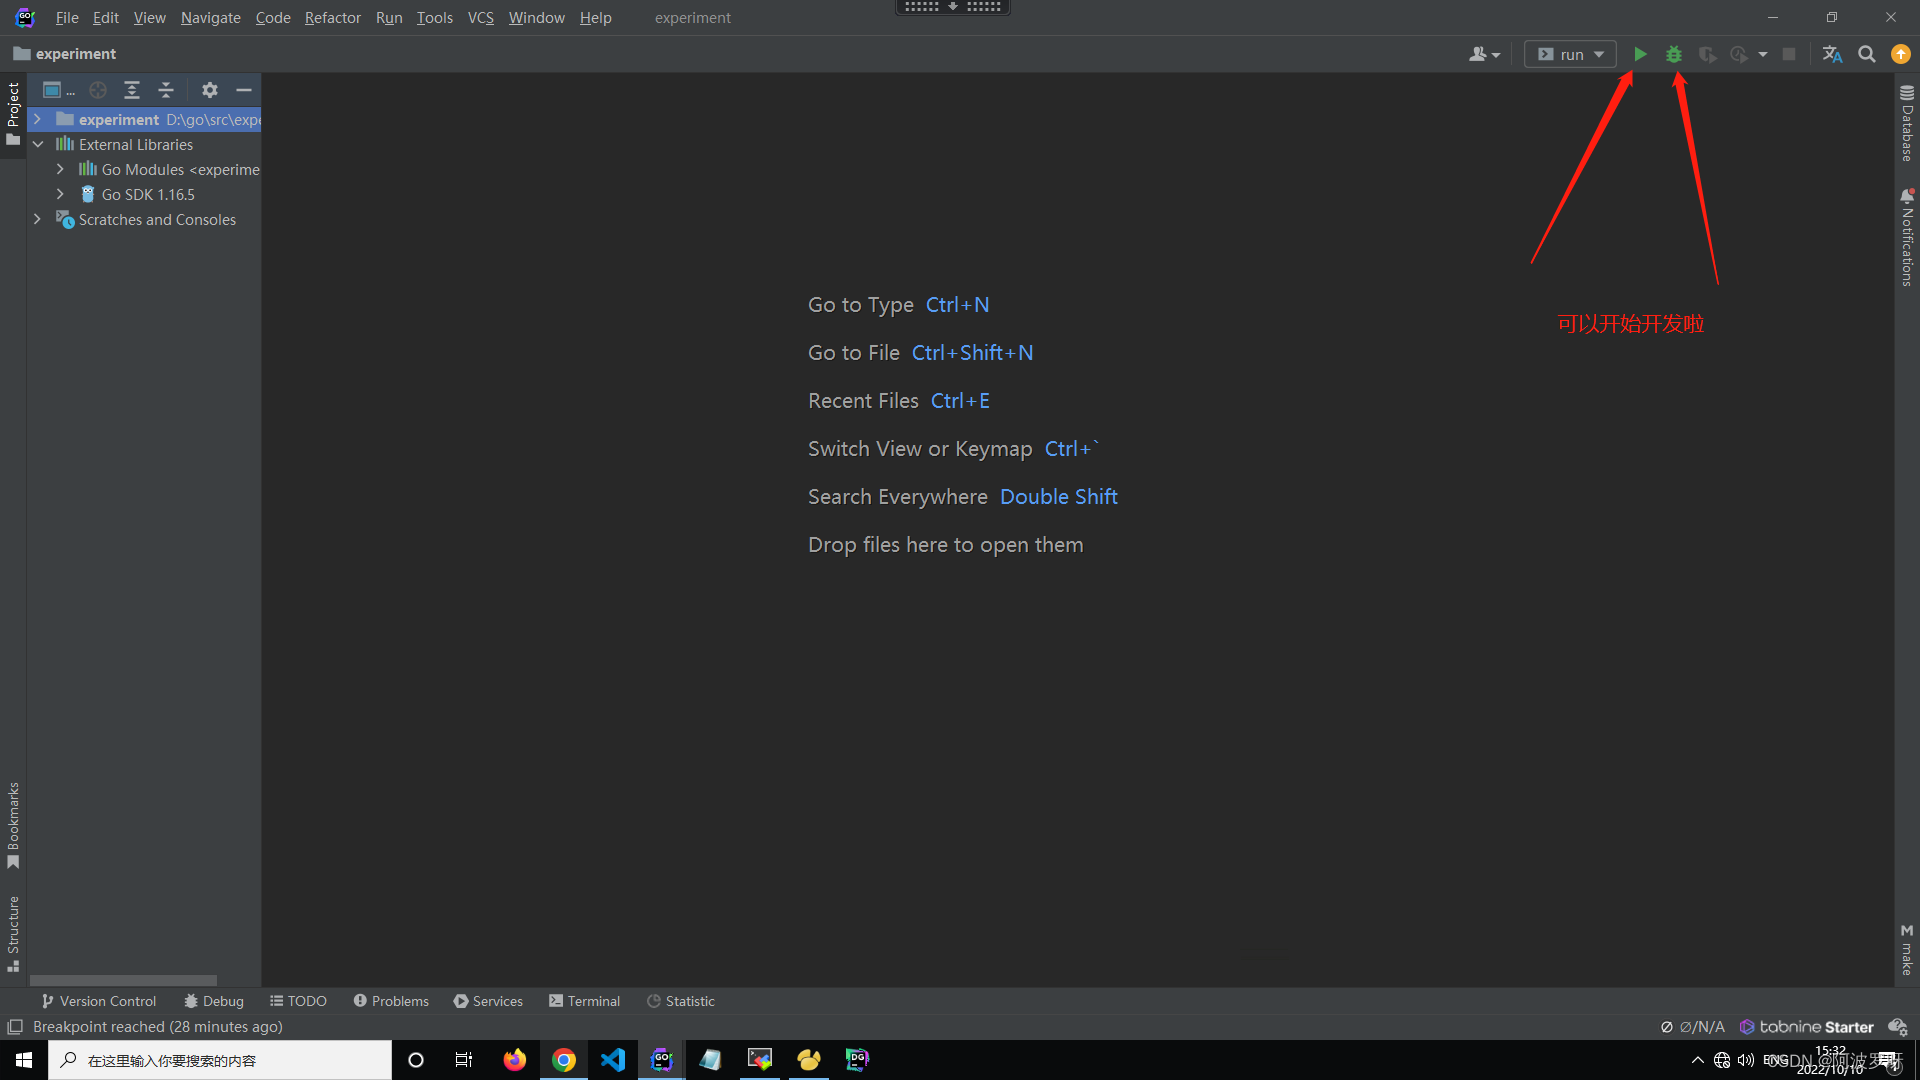Start debugging with the green bug icon

1674,54
